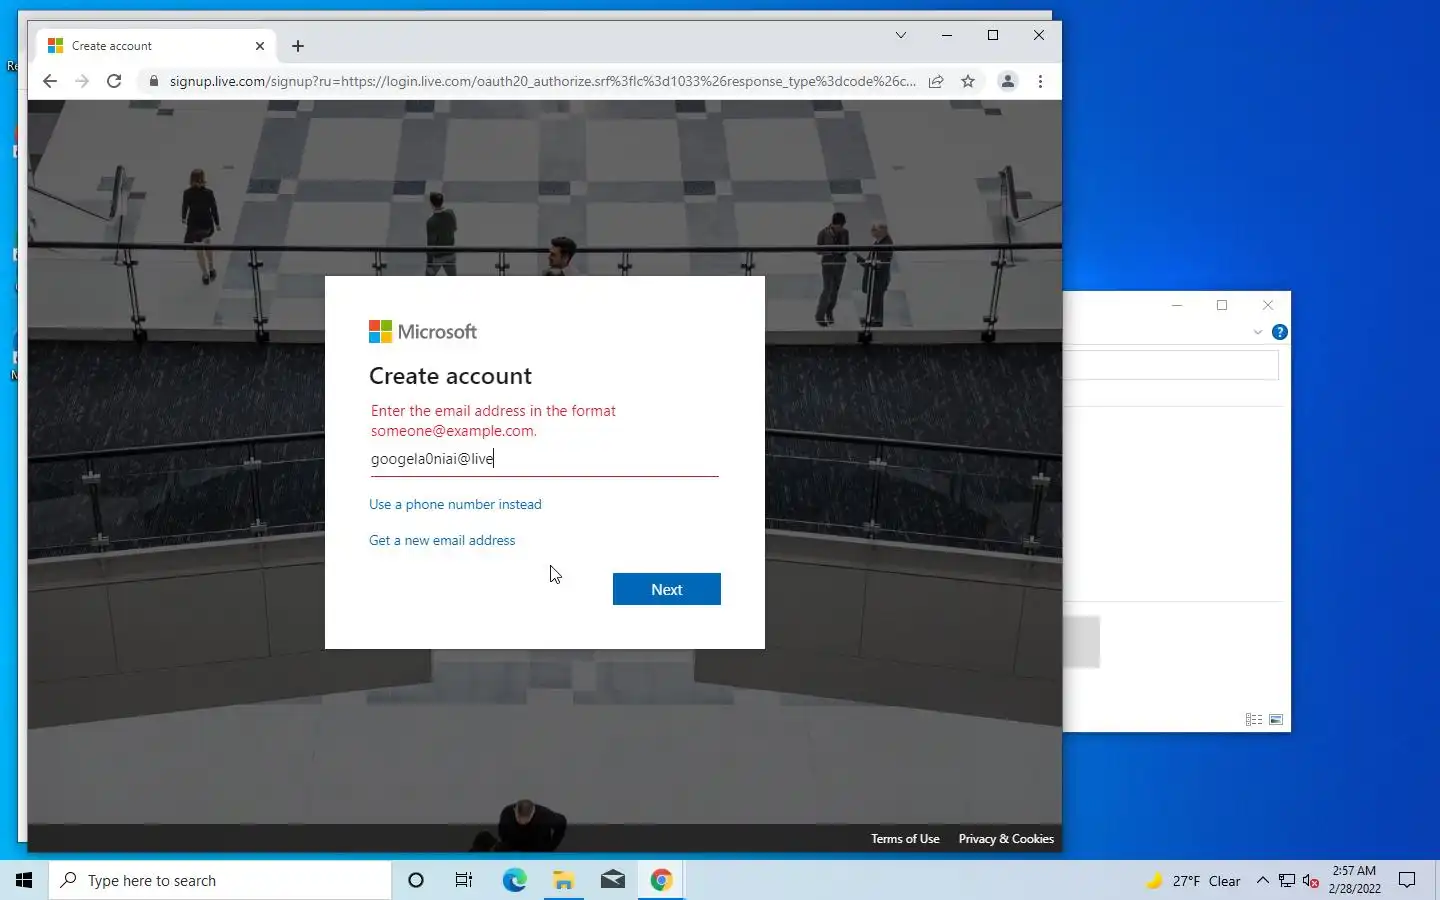Screen dimensions: 1440x900
Task: Click Use a phone number instead
Action: (x=455, y=504)
